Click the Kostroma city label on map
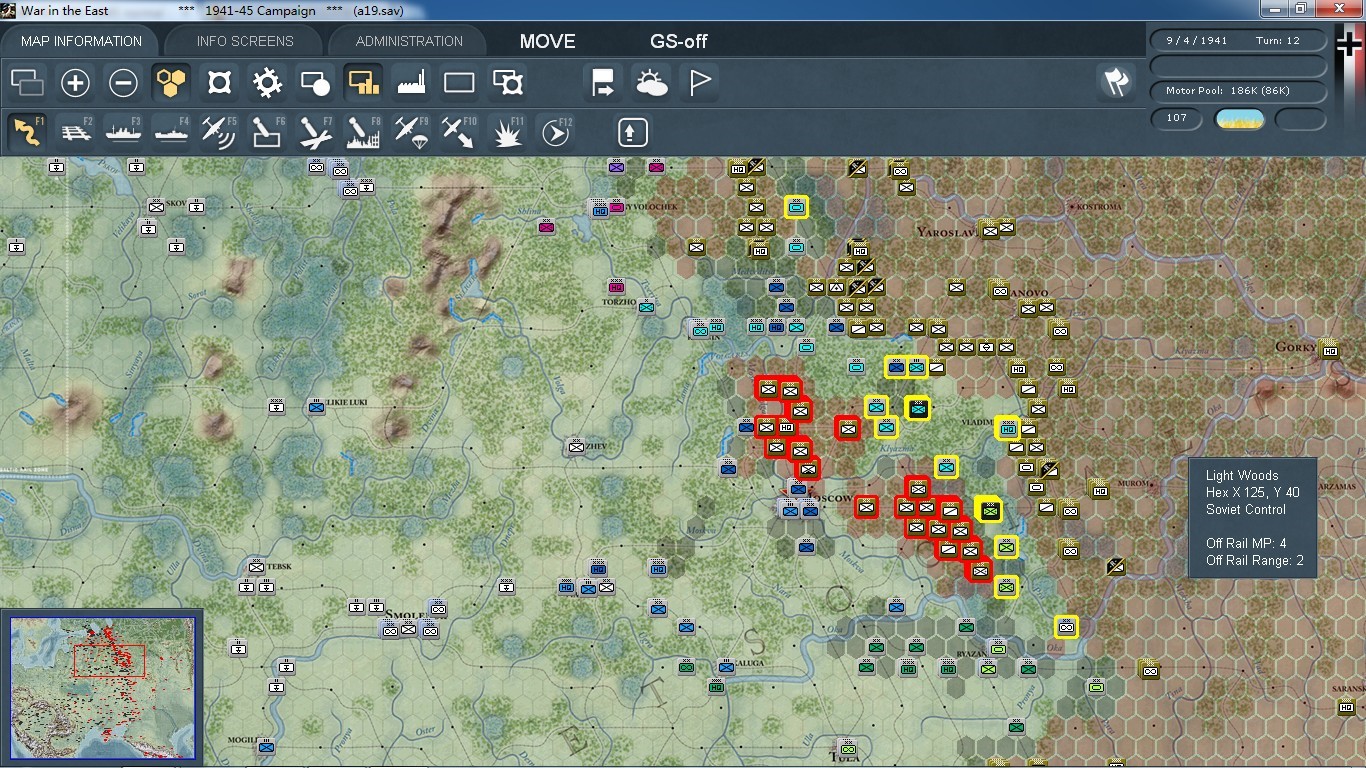This screenshot has height=768, width=1366. pyautogui.click(x=1098, y=206)
